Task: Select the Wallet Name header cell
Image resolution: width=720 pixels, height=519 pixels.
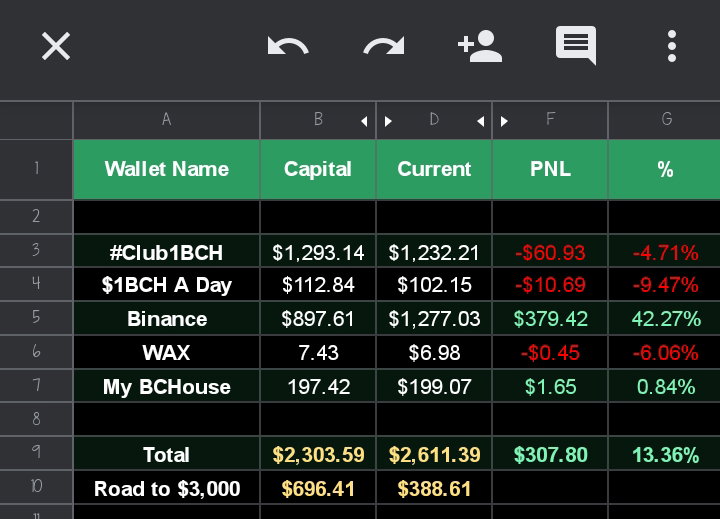Action: point(167,169)
